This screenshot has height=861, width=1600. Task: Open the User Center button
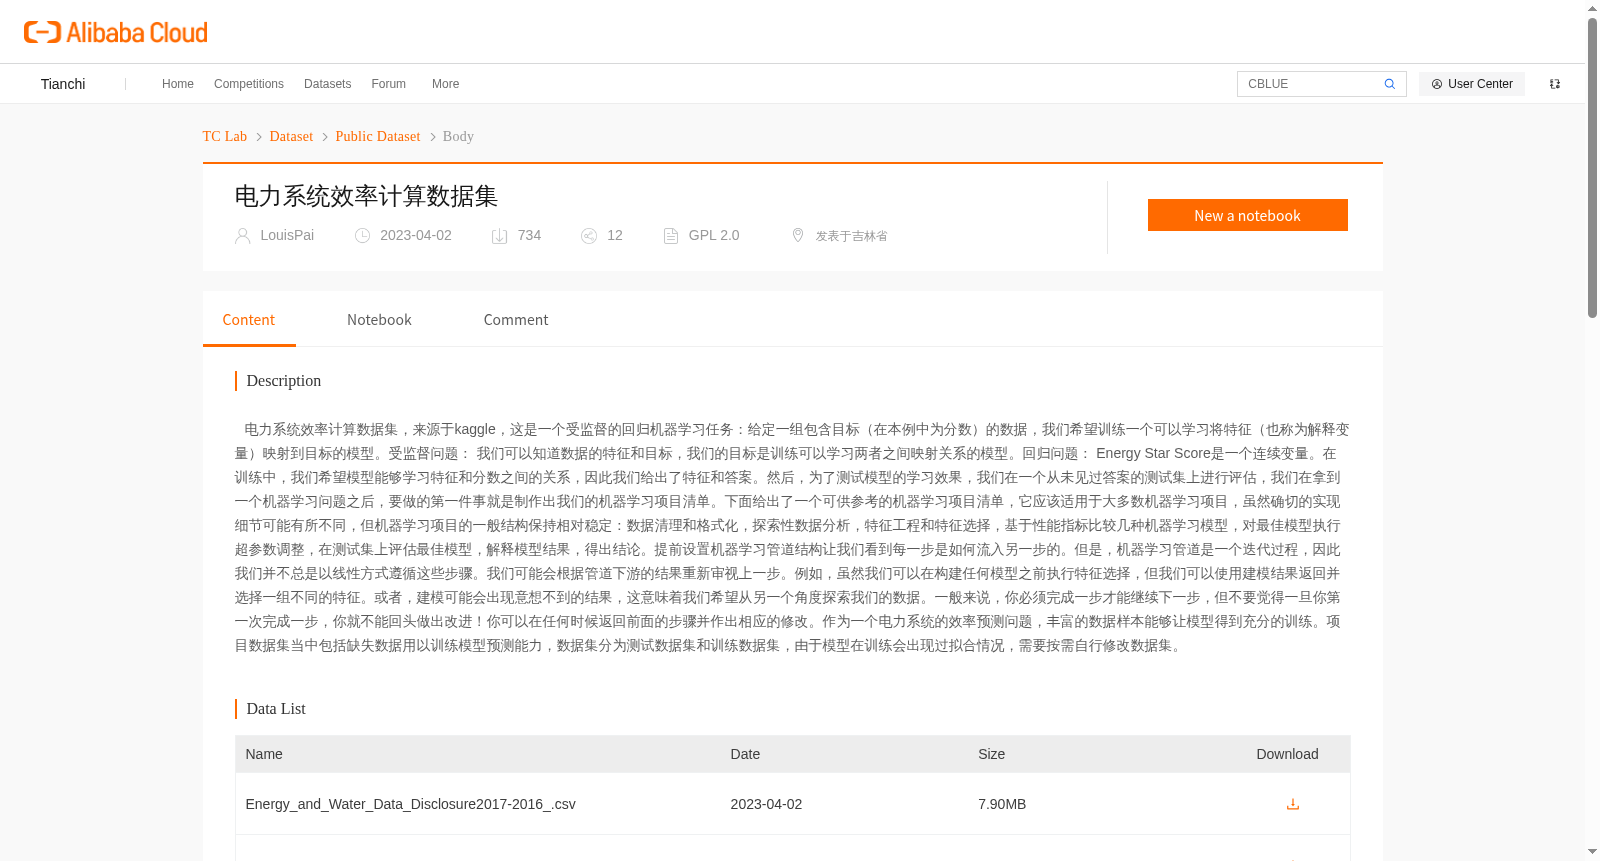[1472, 84]
